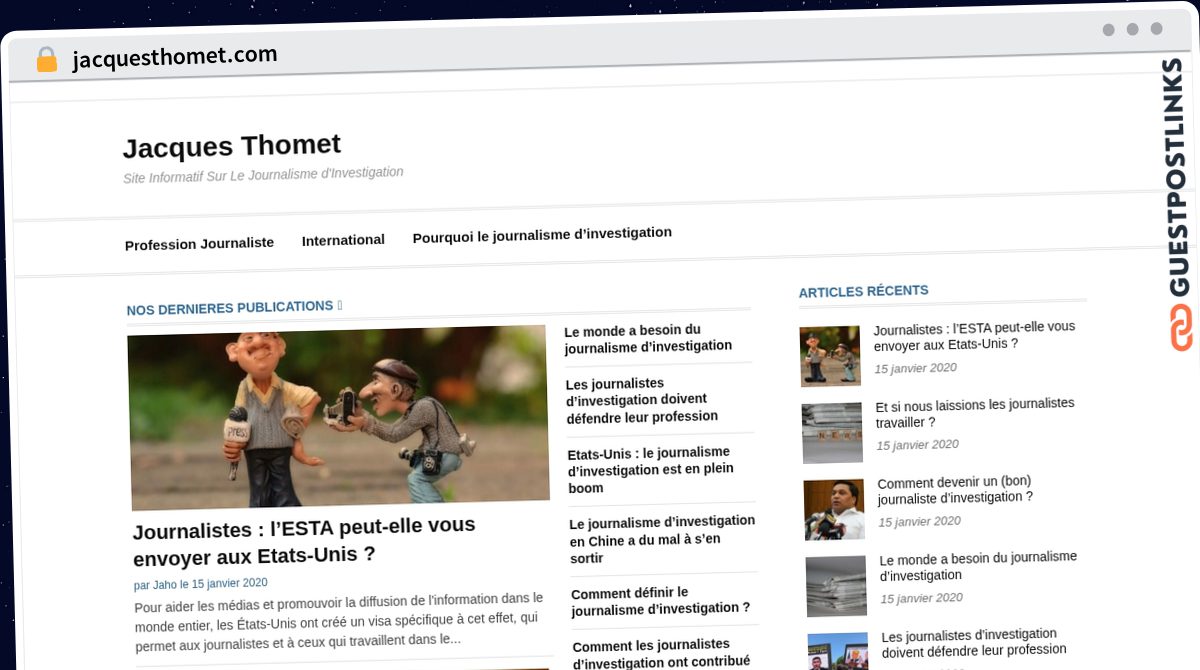Open the Jacques Thomet site title

click(x=232, y=146)
